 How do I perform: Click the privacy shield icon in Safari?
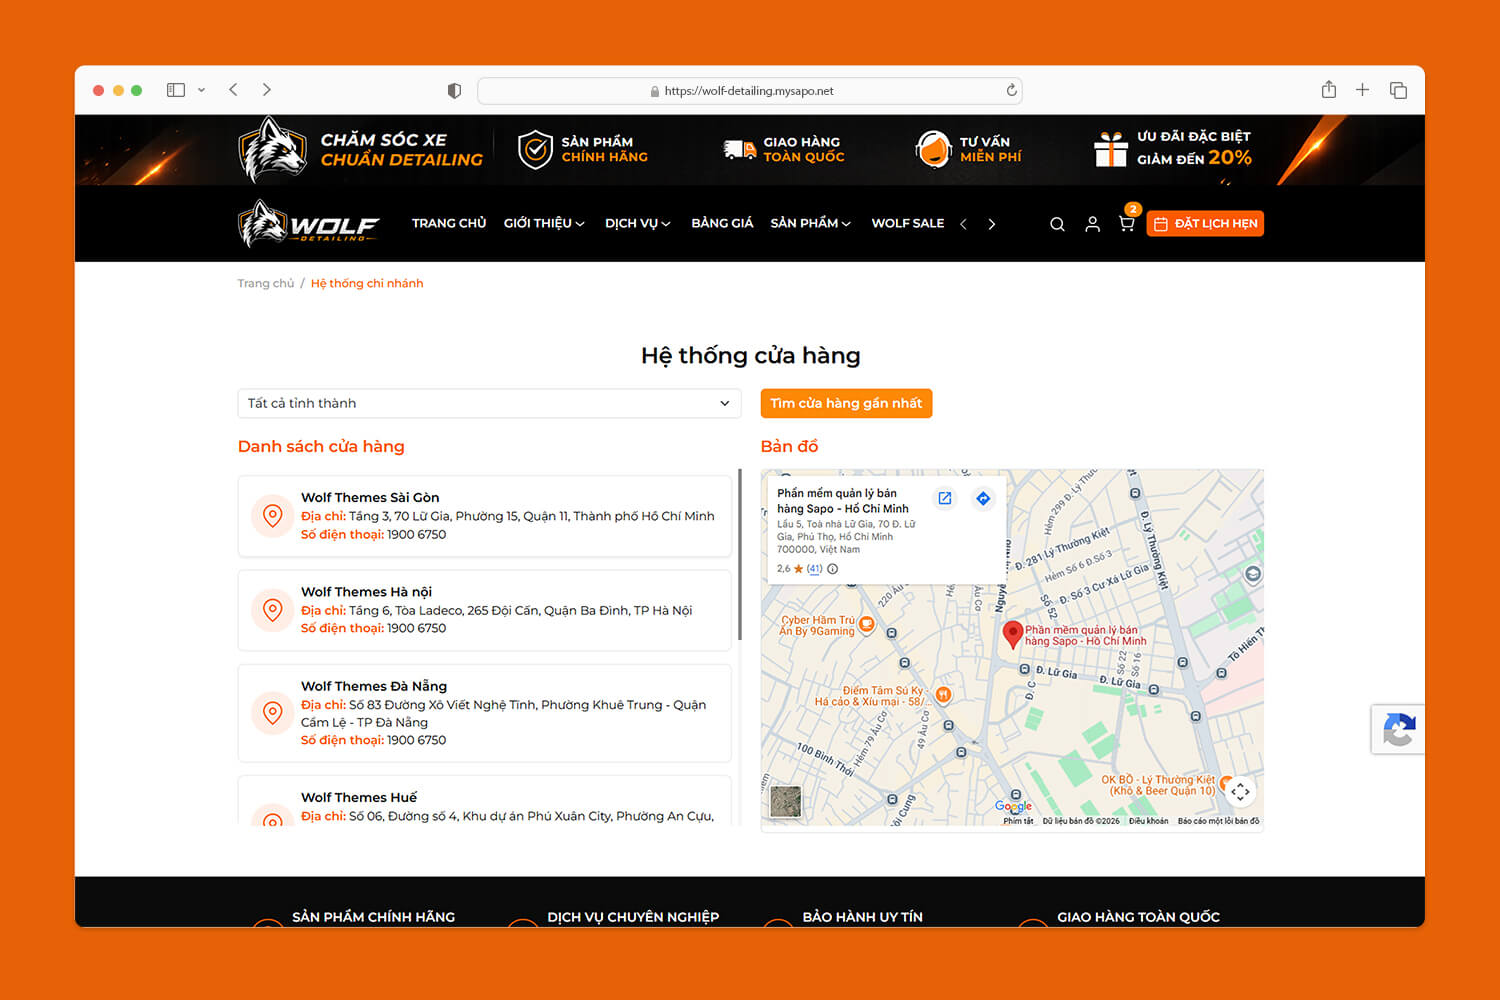pyautogui.click(x=454, y=91)
